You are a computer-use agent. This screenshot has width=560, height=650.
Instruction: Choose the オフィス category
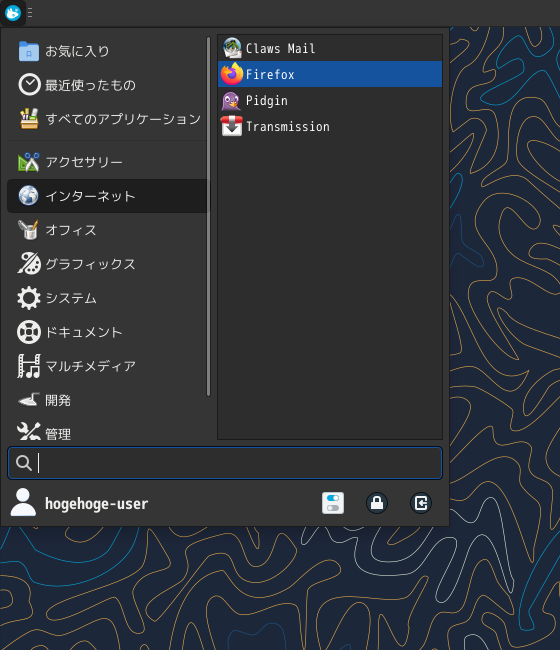(x=107, y=230)
